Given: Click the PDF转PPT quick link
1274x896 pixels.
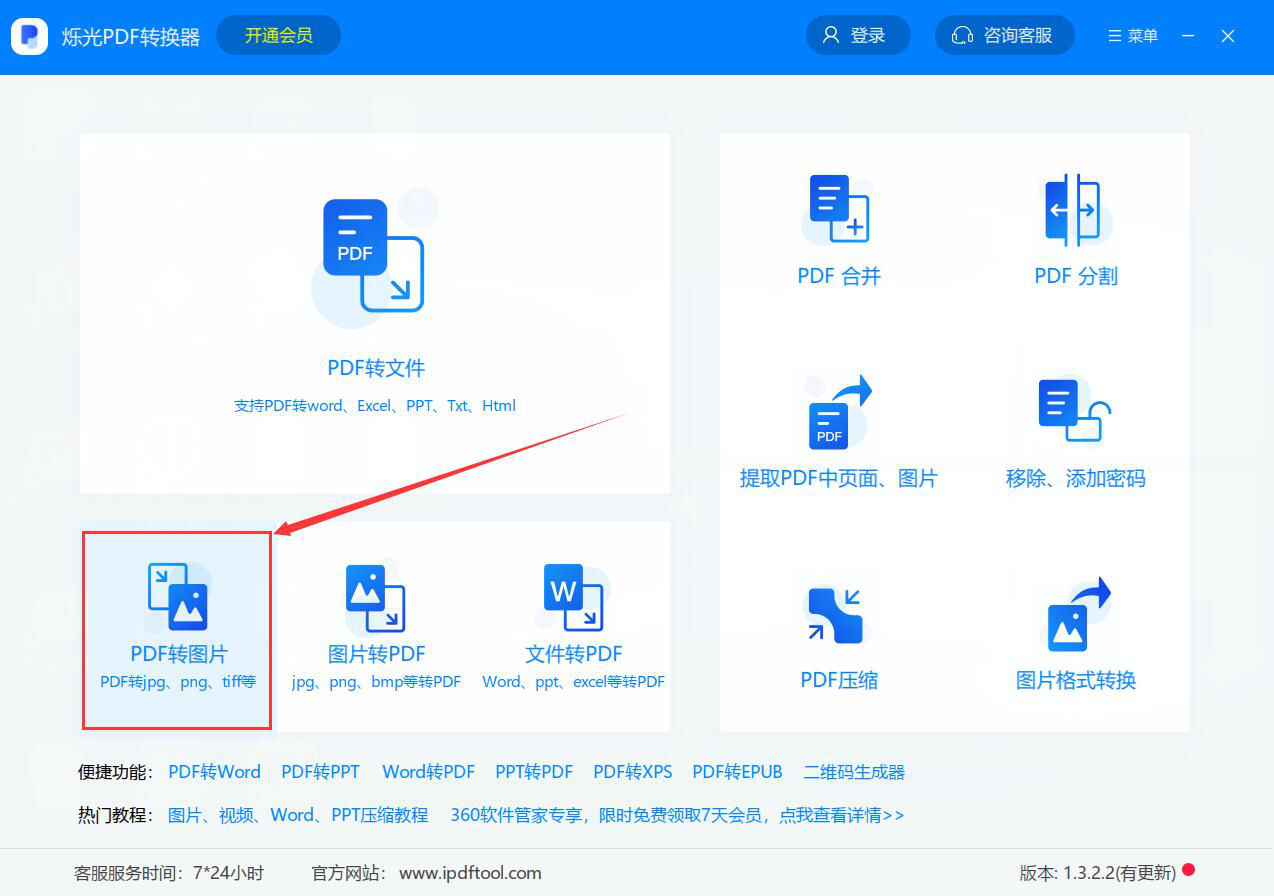Looking at the screenshot, I should point(320,772).
